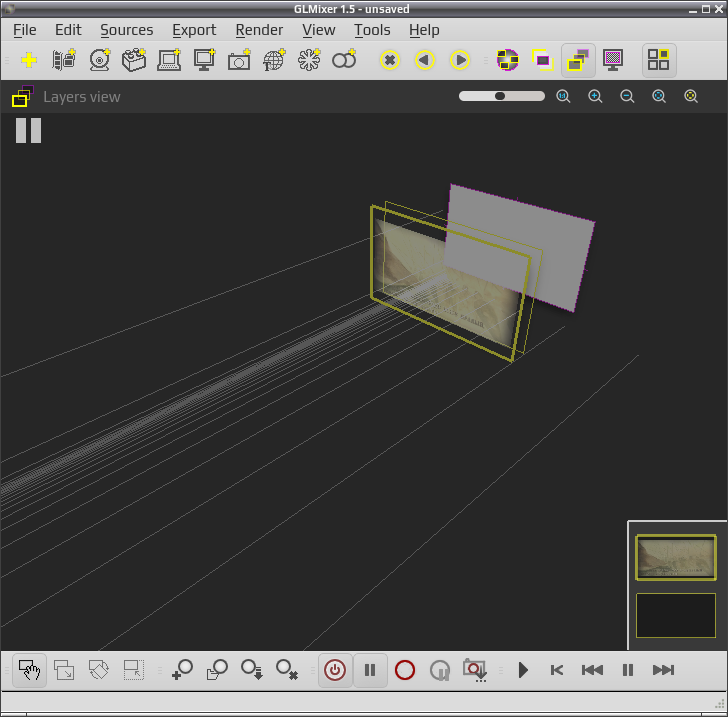
Task: Delete current source with the yellow X
Action: click(x=390, y=60)
